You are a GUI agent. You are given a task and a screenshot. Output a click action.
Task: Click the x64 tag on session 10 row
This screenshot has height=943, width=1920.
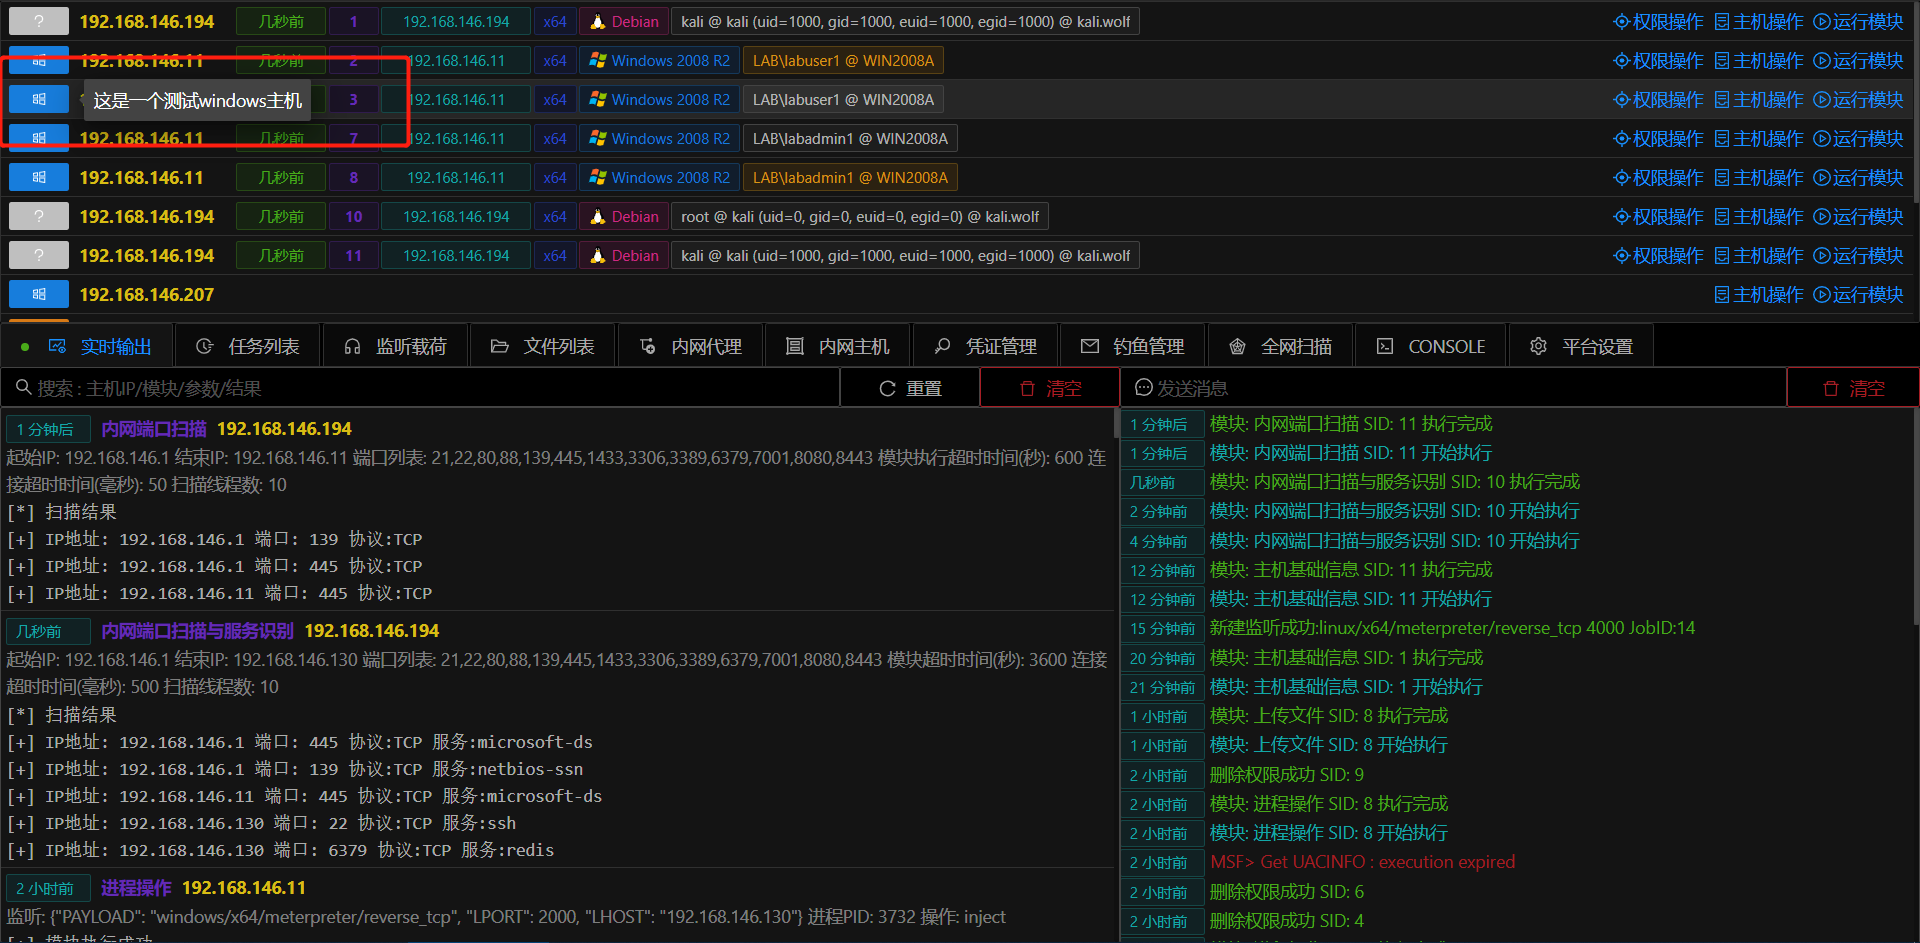click(555, 216)
